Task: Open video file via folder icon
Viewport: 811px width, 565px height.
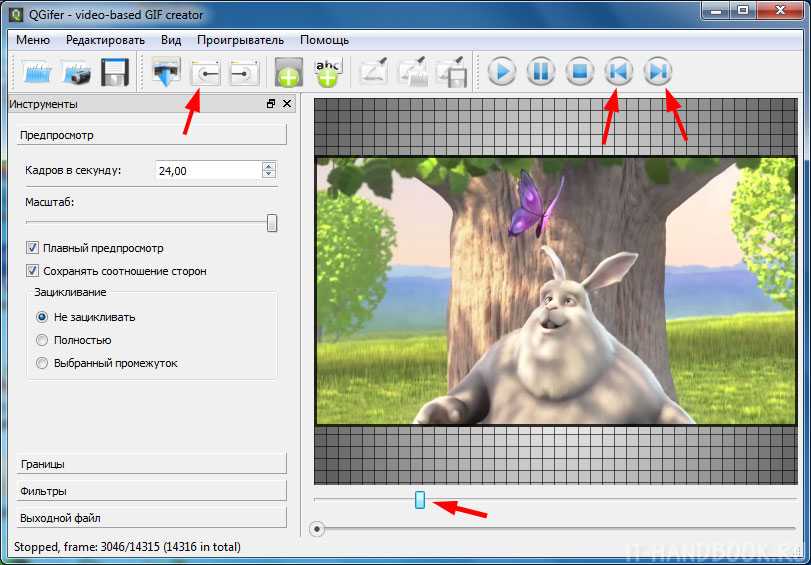Action: pos(38,71)
